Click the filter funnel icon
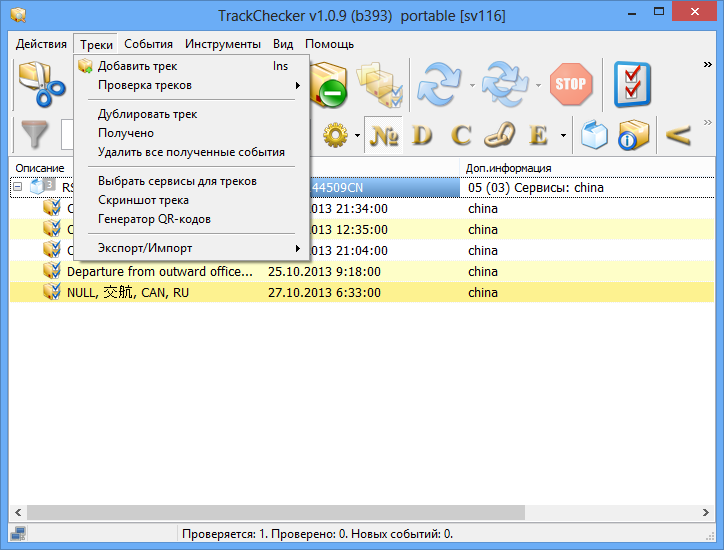 pyautogui.click(x=34, y=135)
